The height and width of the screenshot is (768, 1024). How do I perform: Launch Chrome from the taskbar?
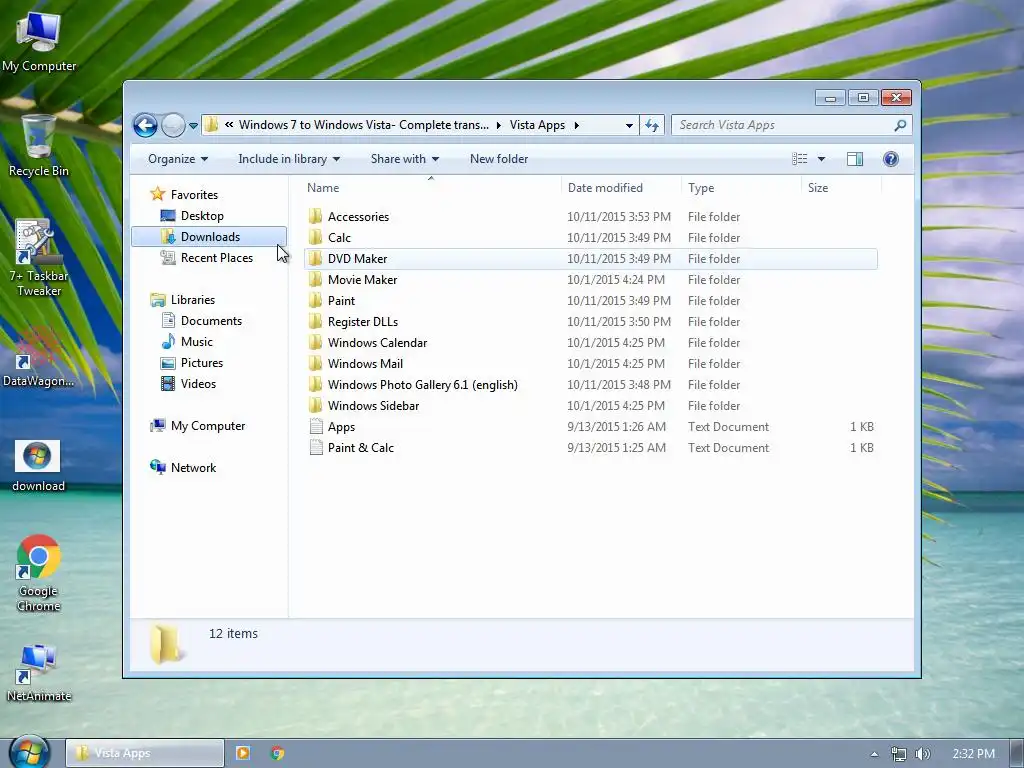[x=278, y=753]
